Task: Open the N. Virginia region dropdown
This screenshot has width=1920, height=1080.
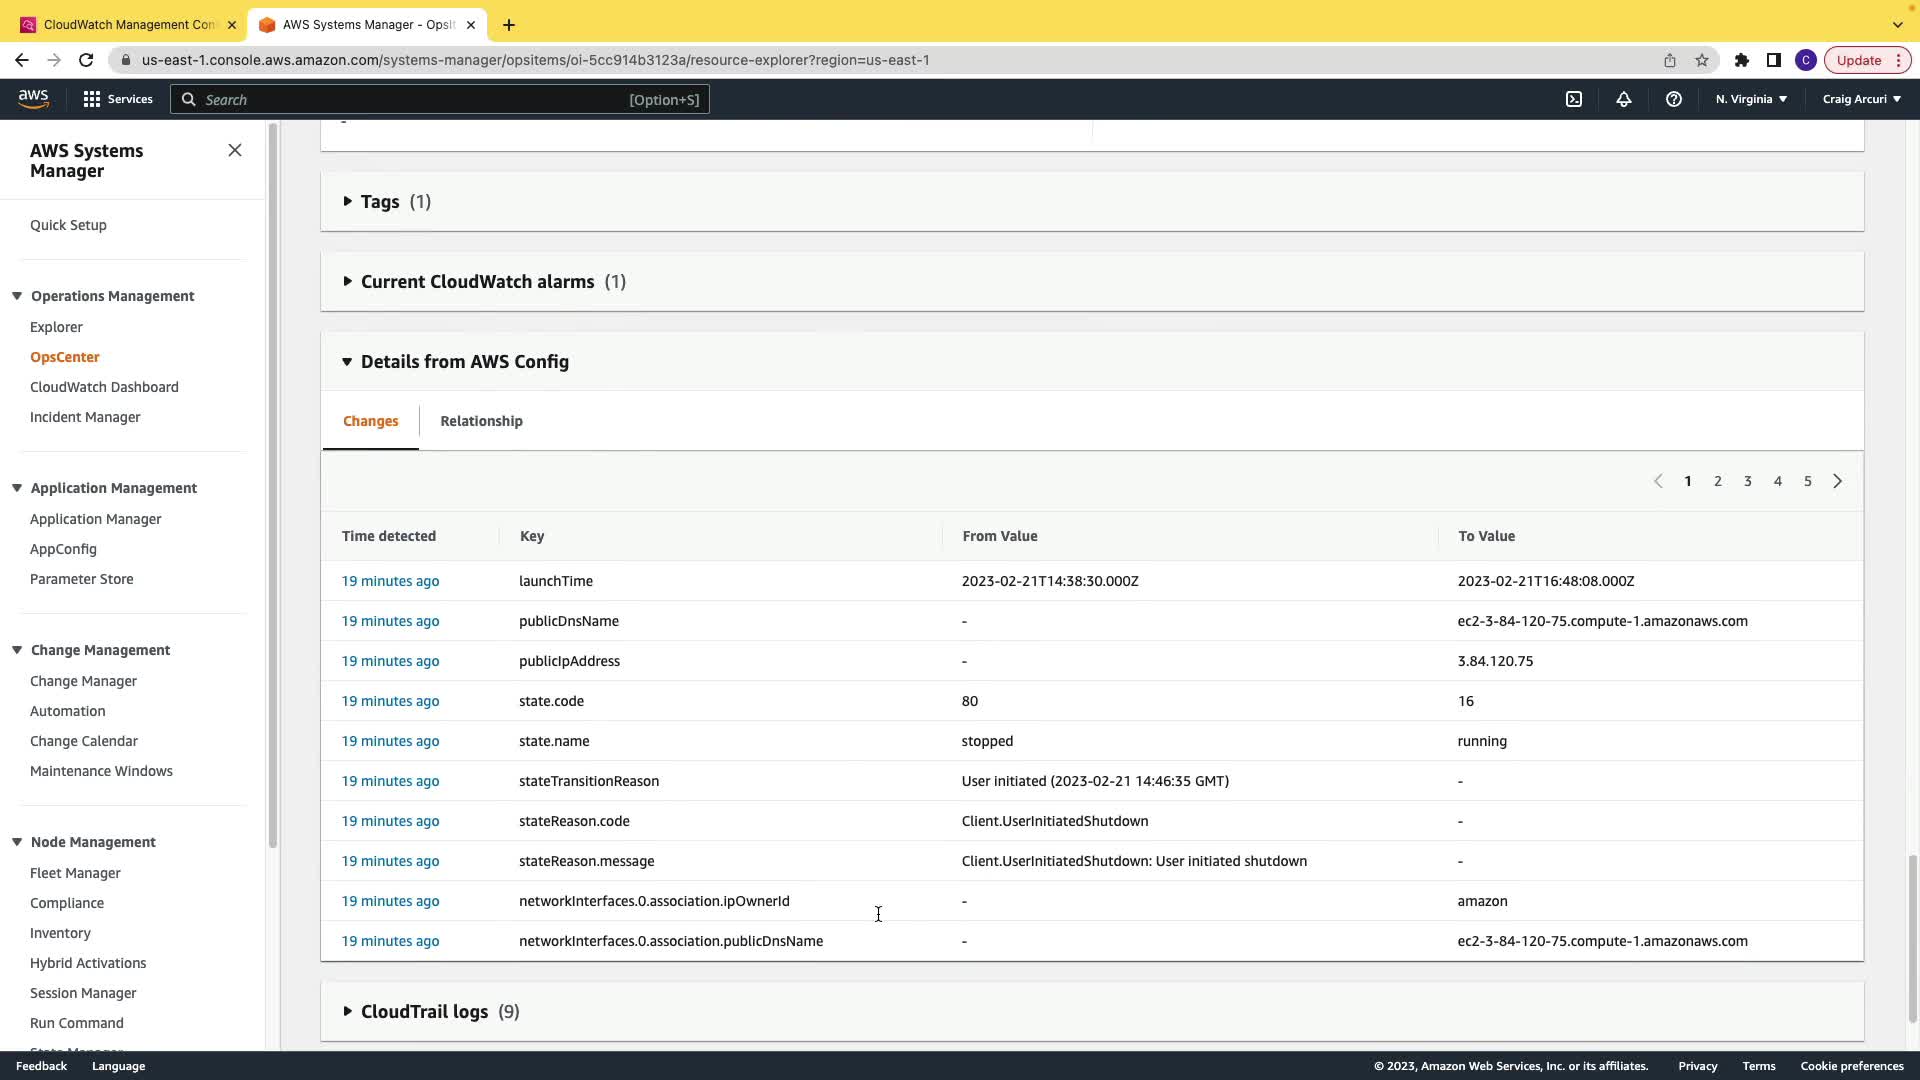Action: pos(1751,99)
